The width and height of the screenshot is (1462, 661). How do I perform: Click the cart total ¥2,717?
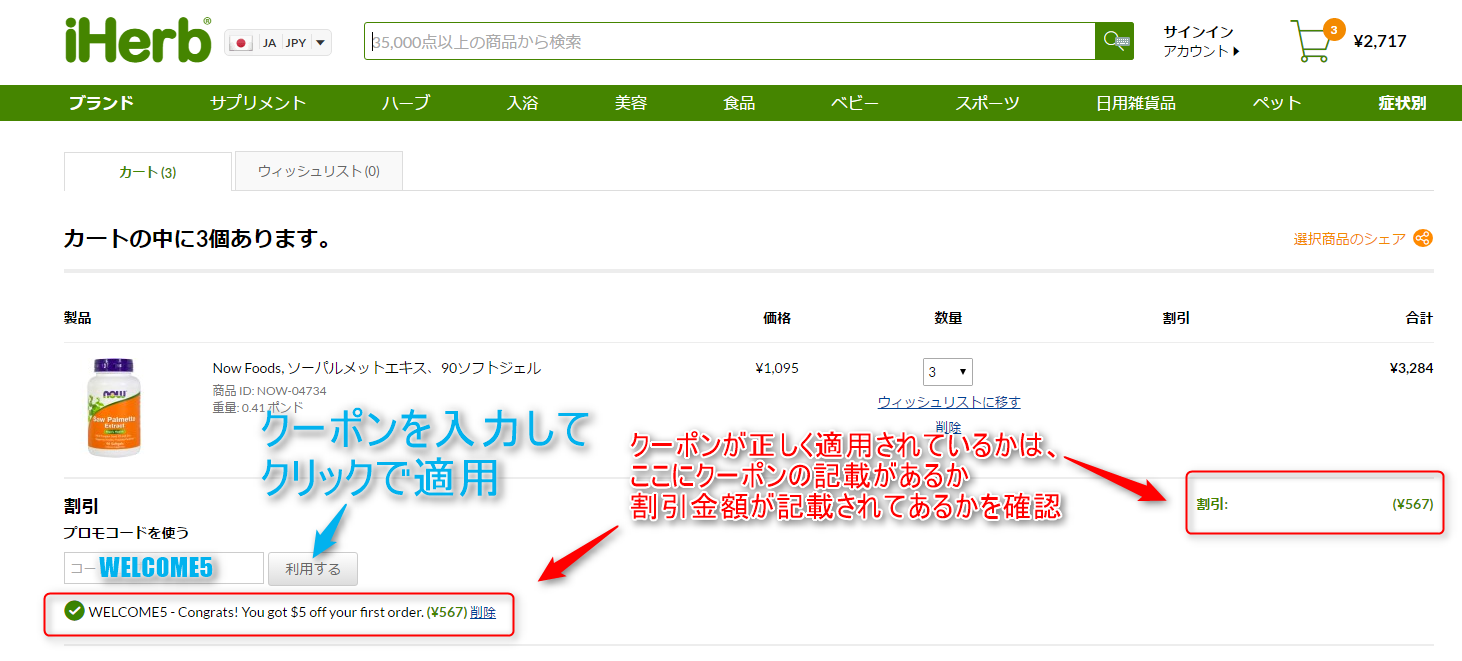(1380, 41)
